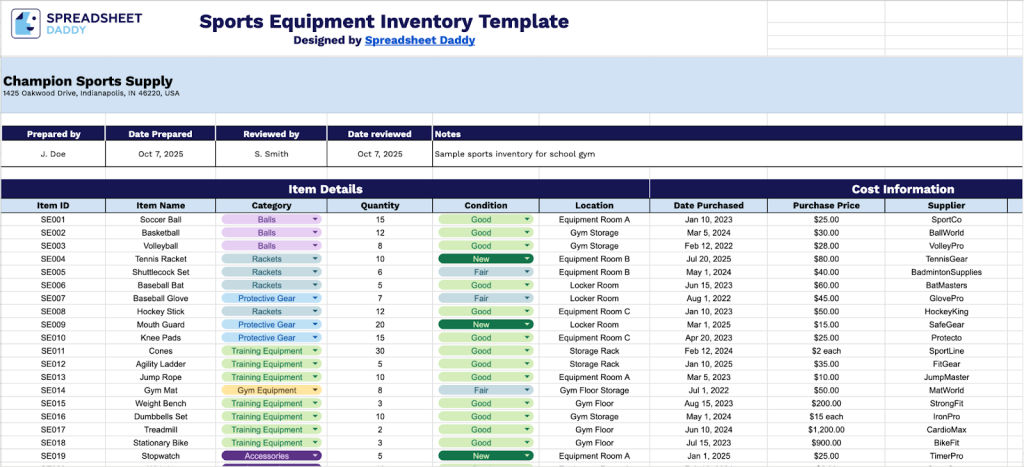Click the Purchase Price column header
The height and width of the screenshot is (467, 1024).
[x=826, y=206]
